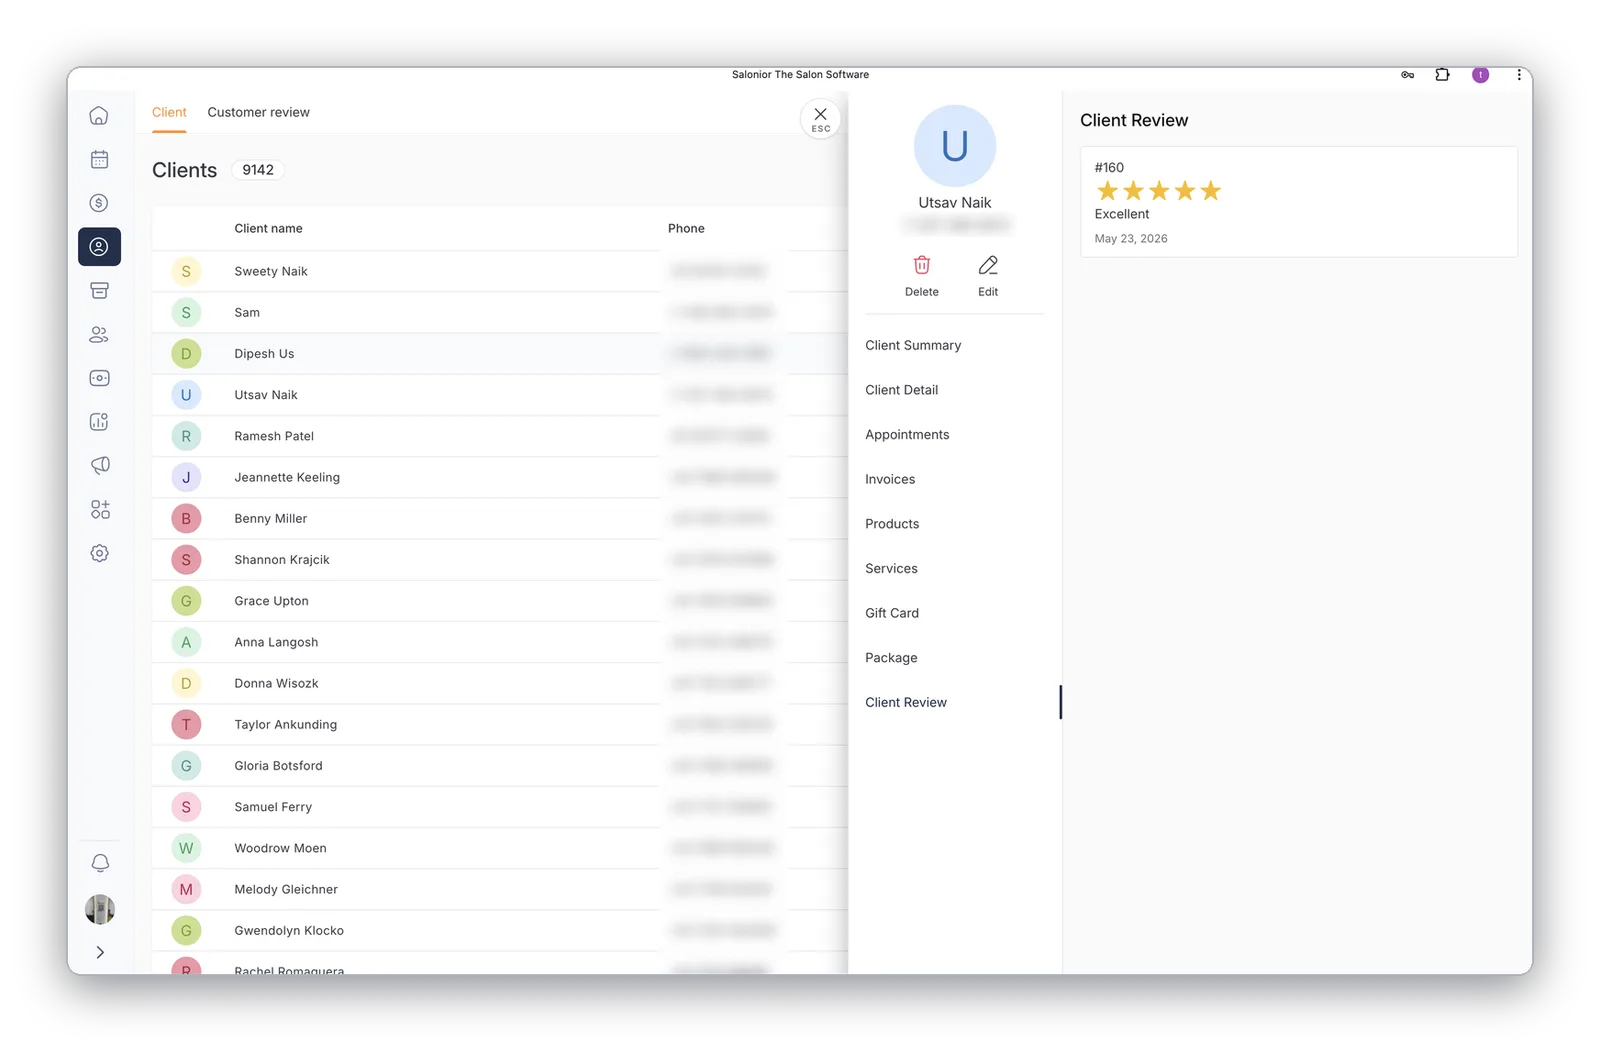Select client row Sam
1600x1042 pixels.
click(x=500, y=312)
